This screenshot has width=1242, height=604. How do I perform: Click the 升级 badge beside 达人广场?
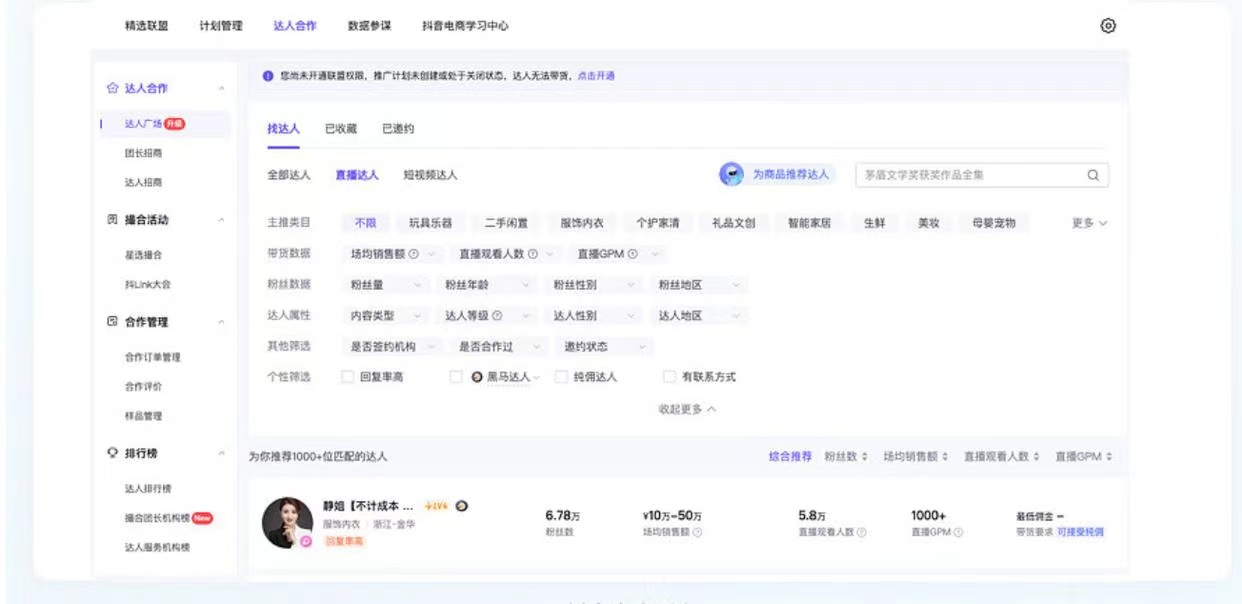(175, 124)
